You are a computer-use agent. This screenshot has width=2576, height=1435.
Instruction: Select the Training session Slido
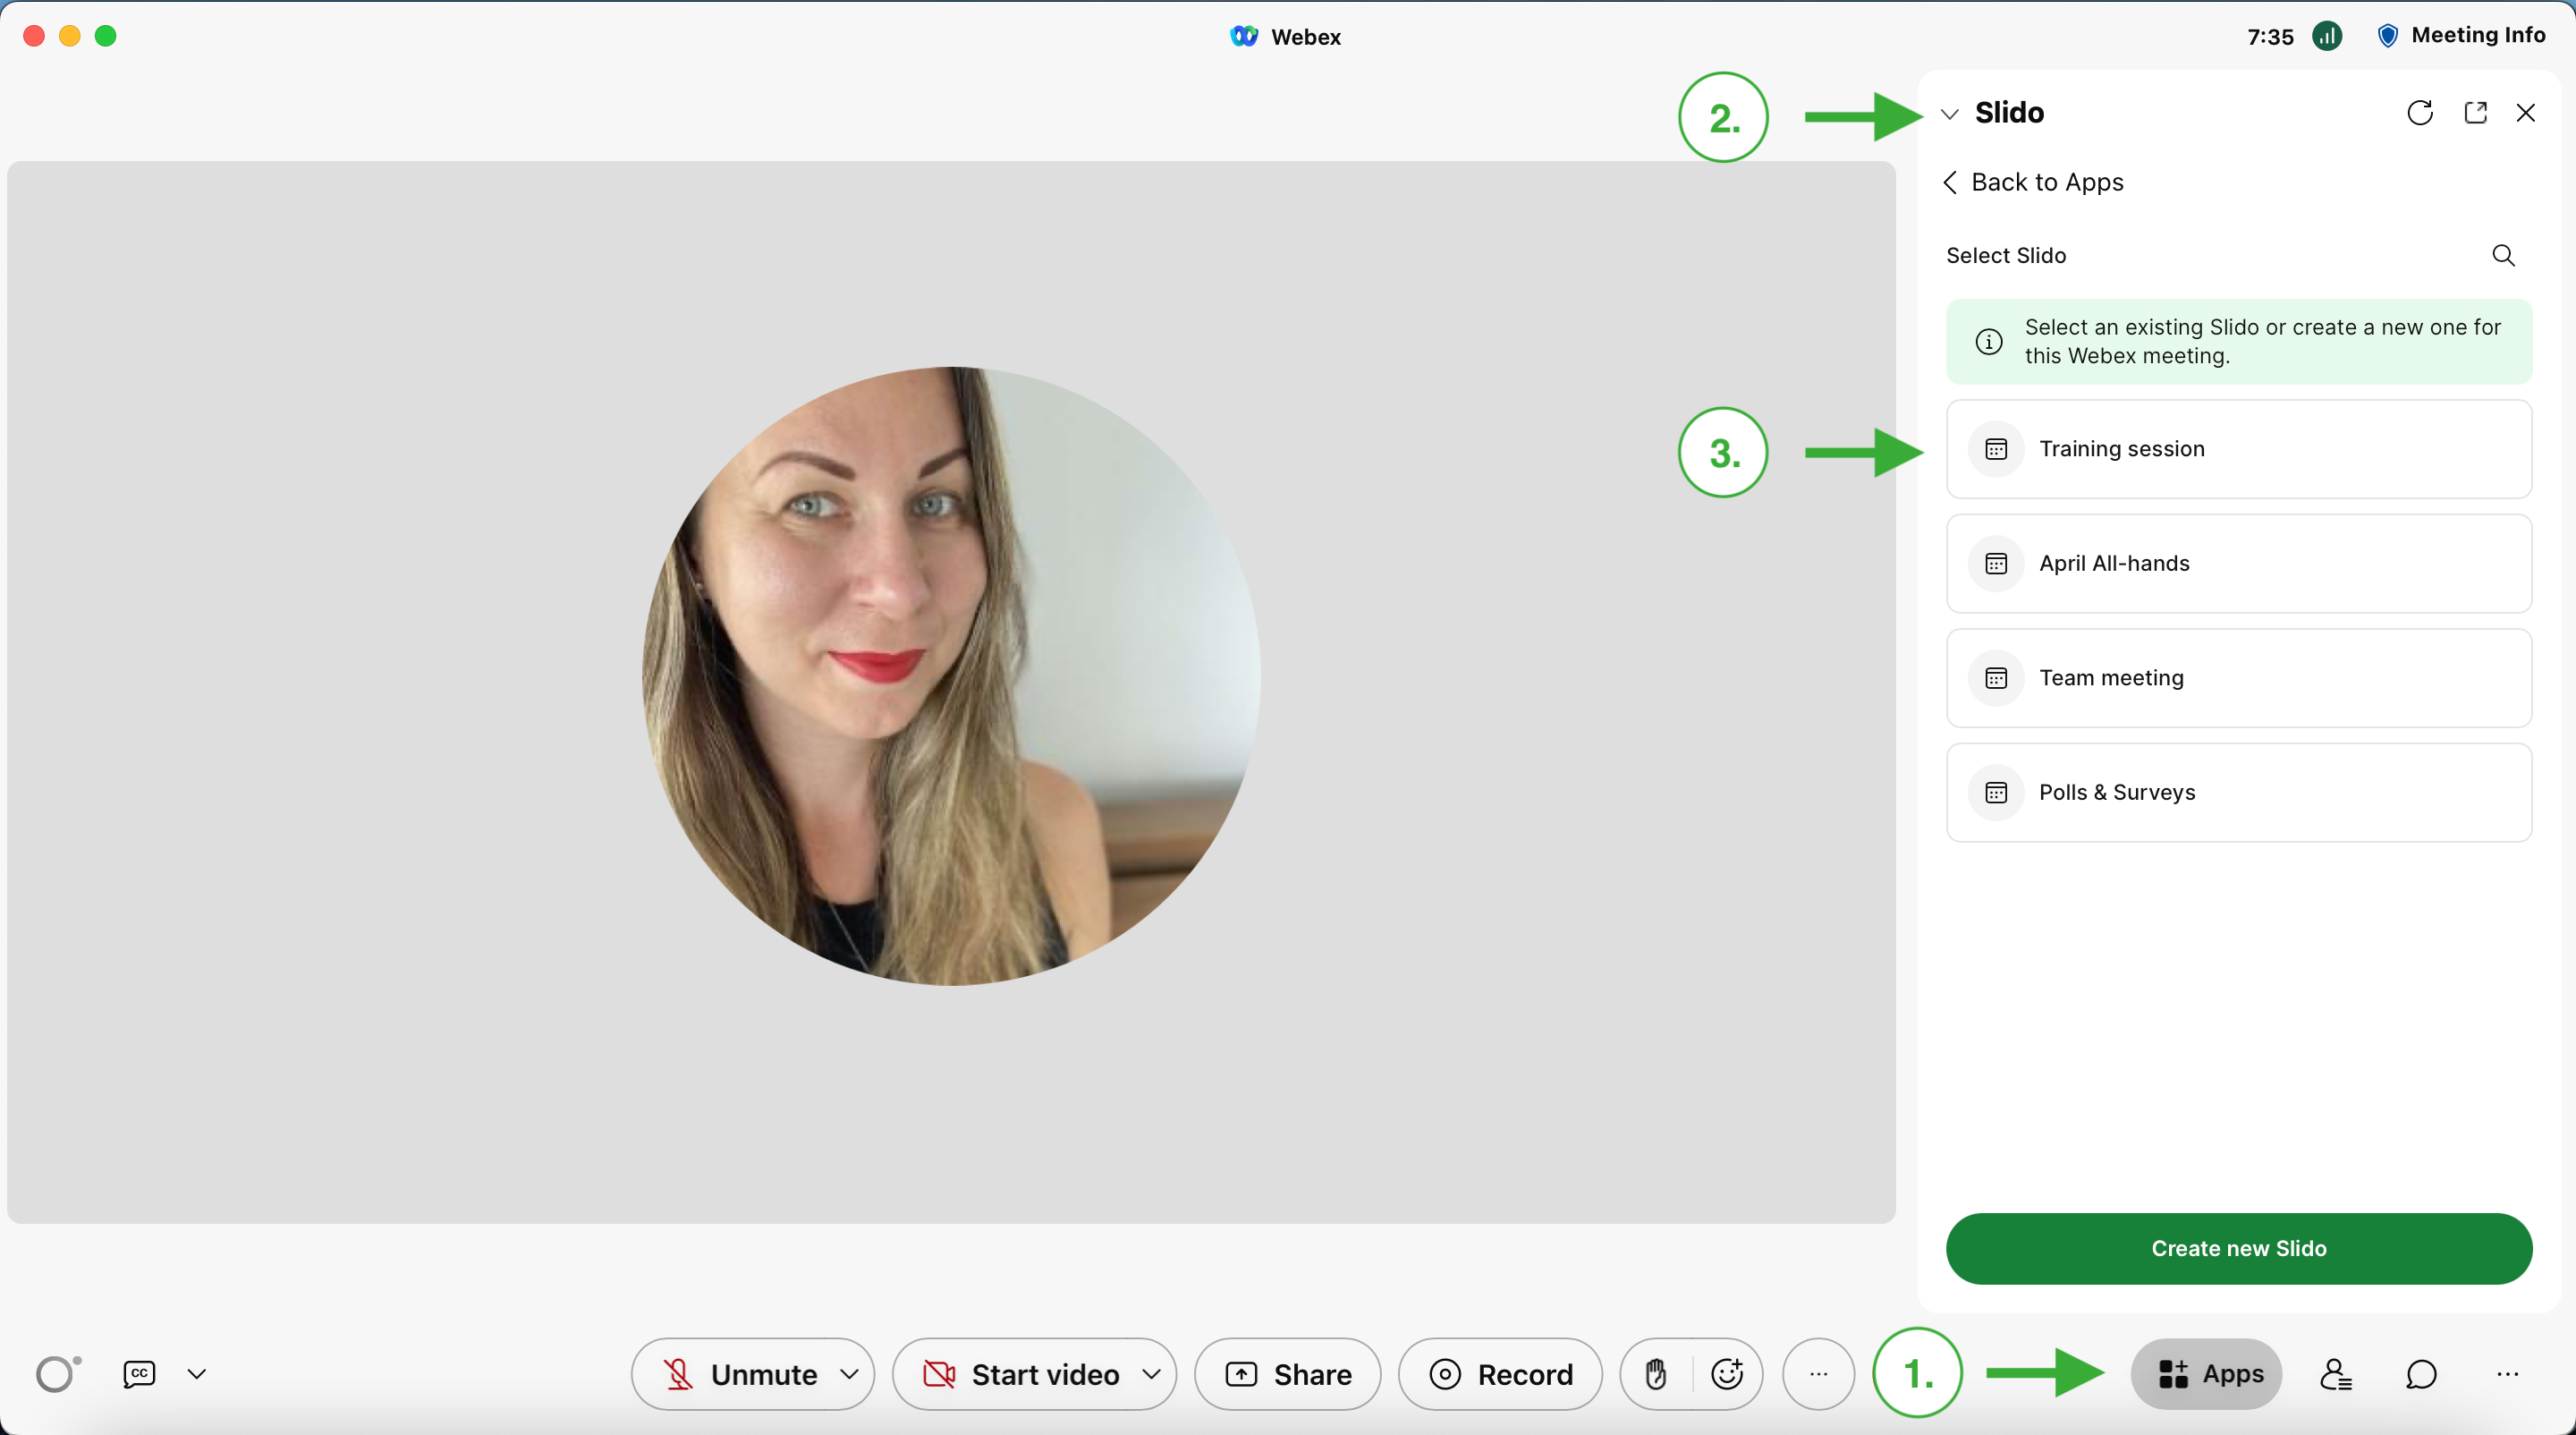point(2239,449)
